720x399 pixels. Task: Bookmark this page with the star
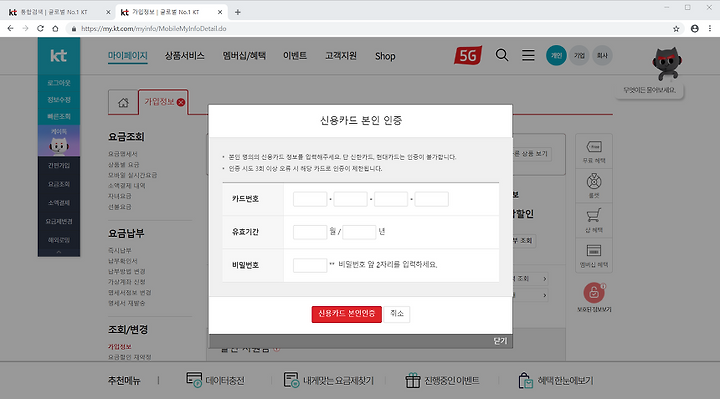pyautogui.click(x=676, y=28)
